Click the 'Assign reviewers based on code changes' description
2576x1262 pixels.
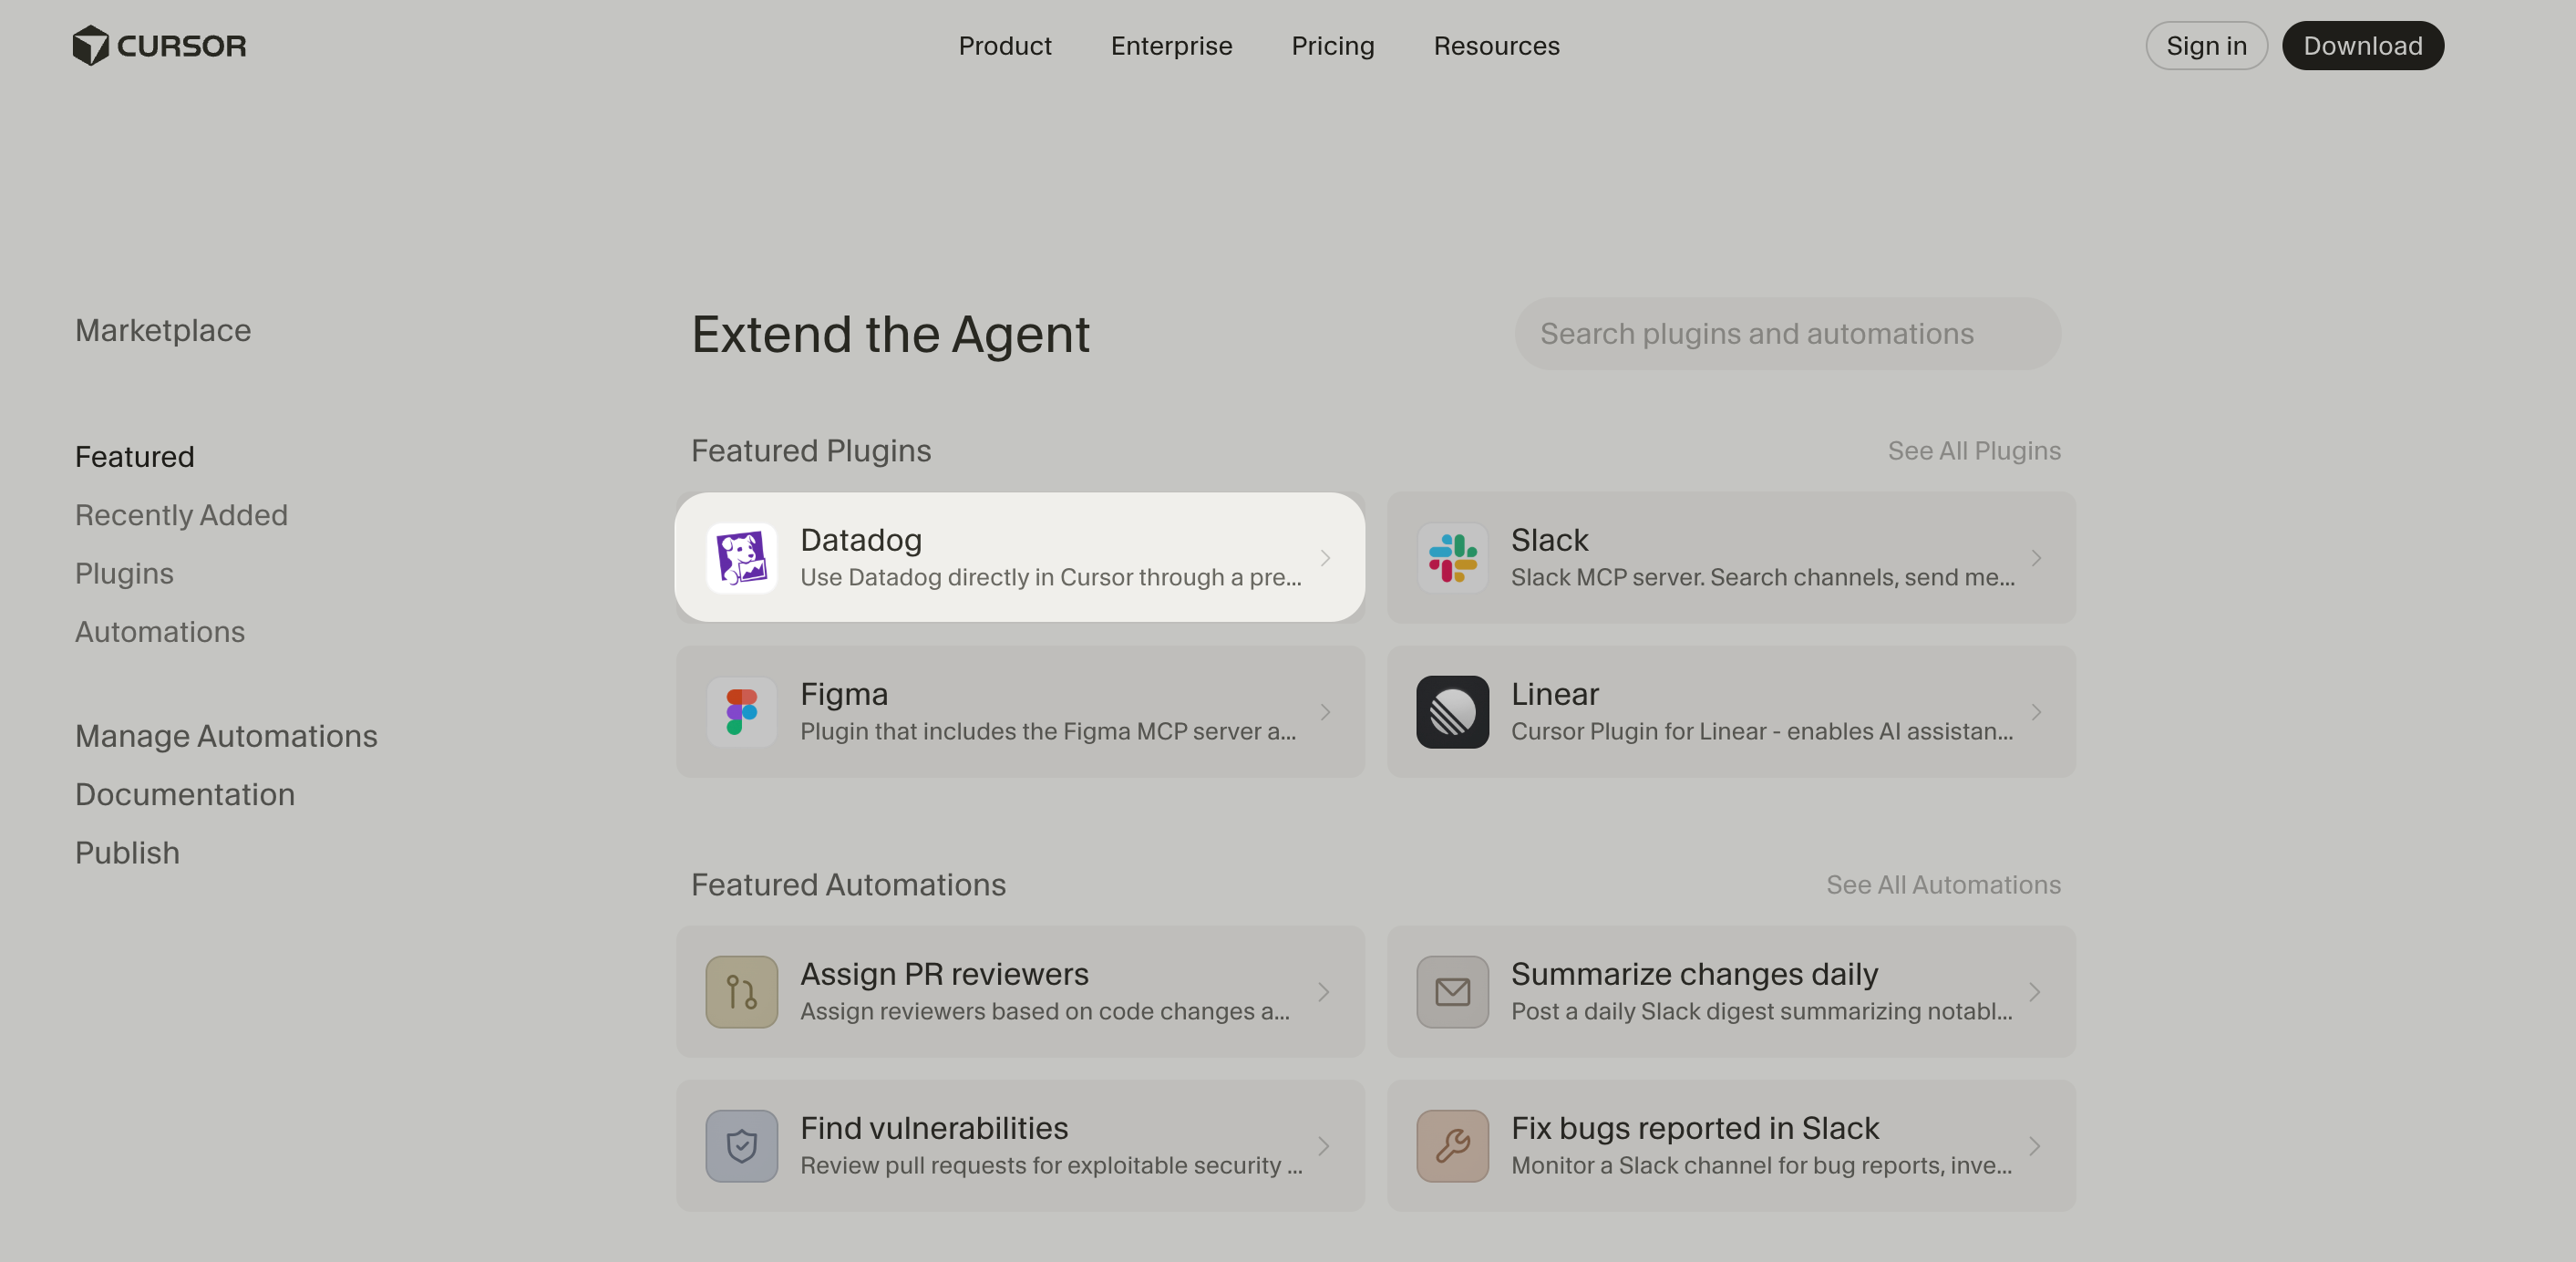tap(1045, 1012)
